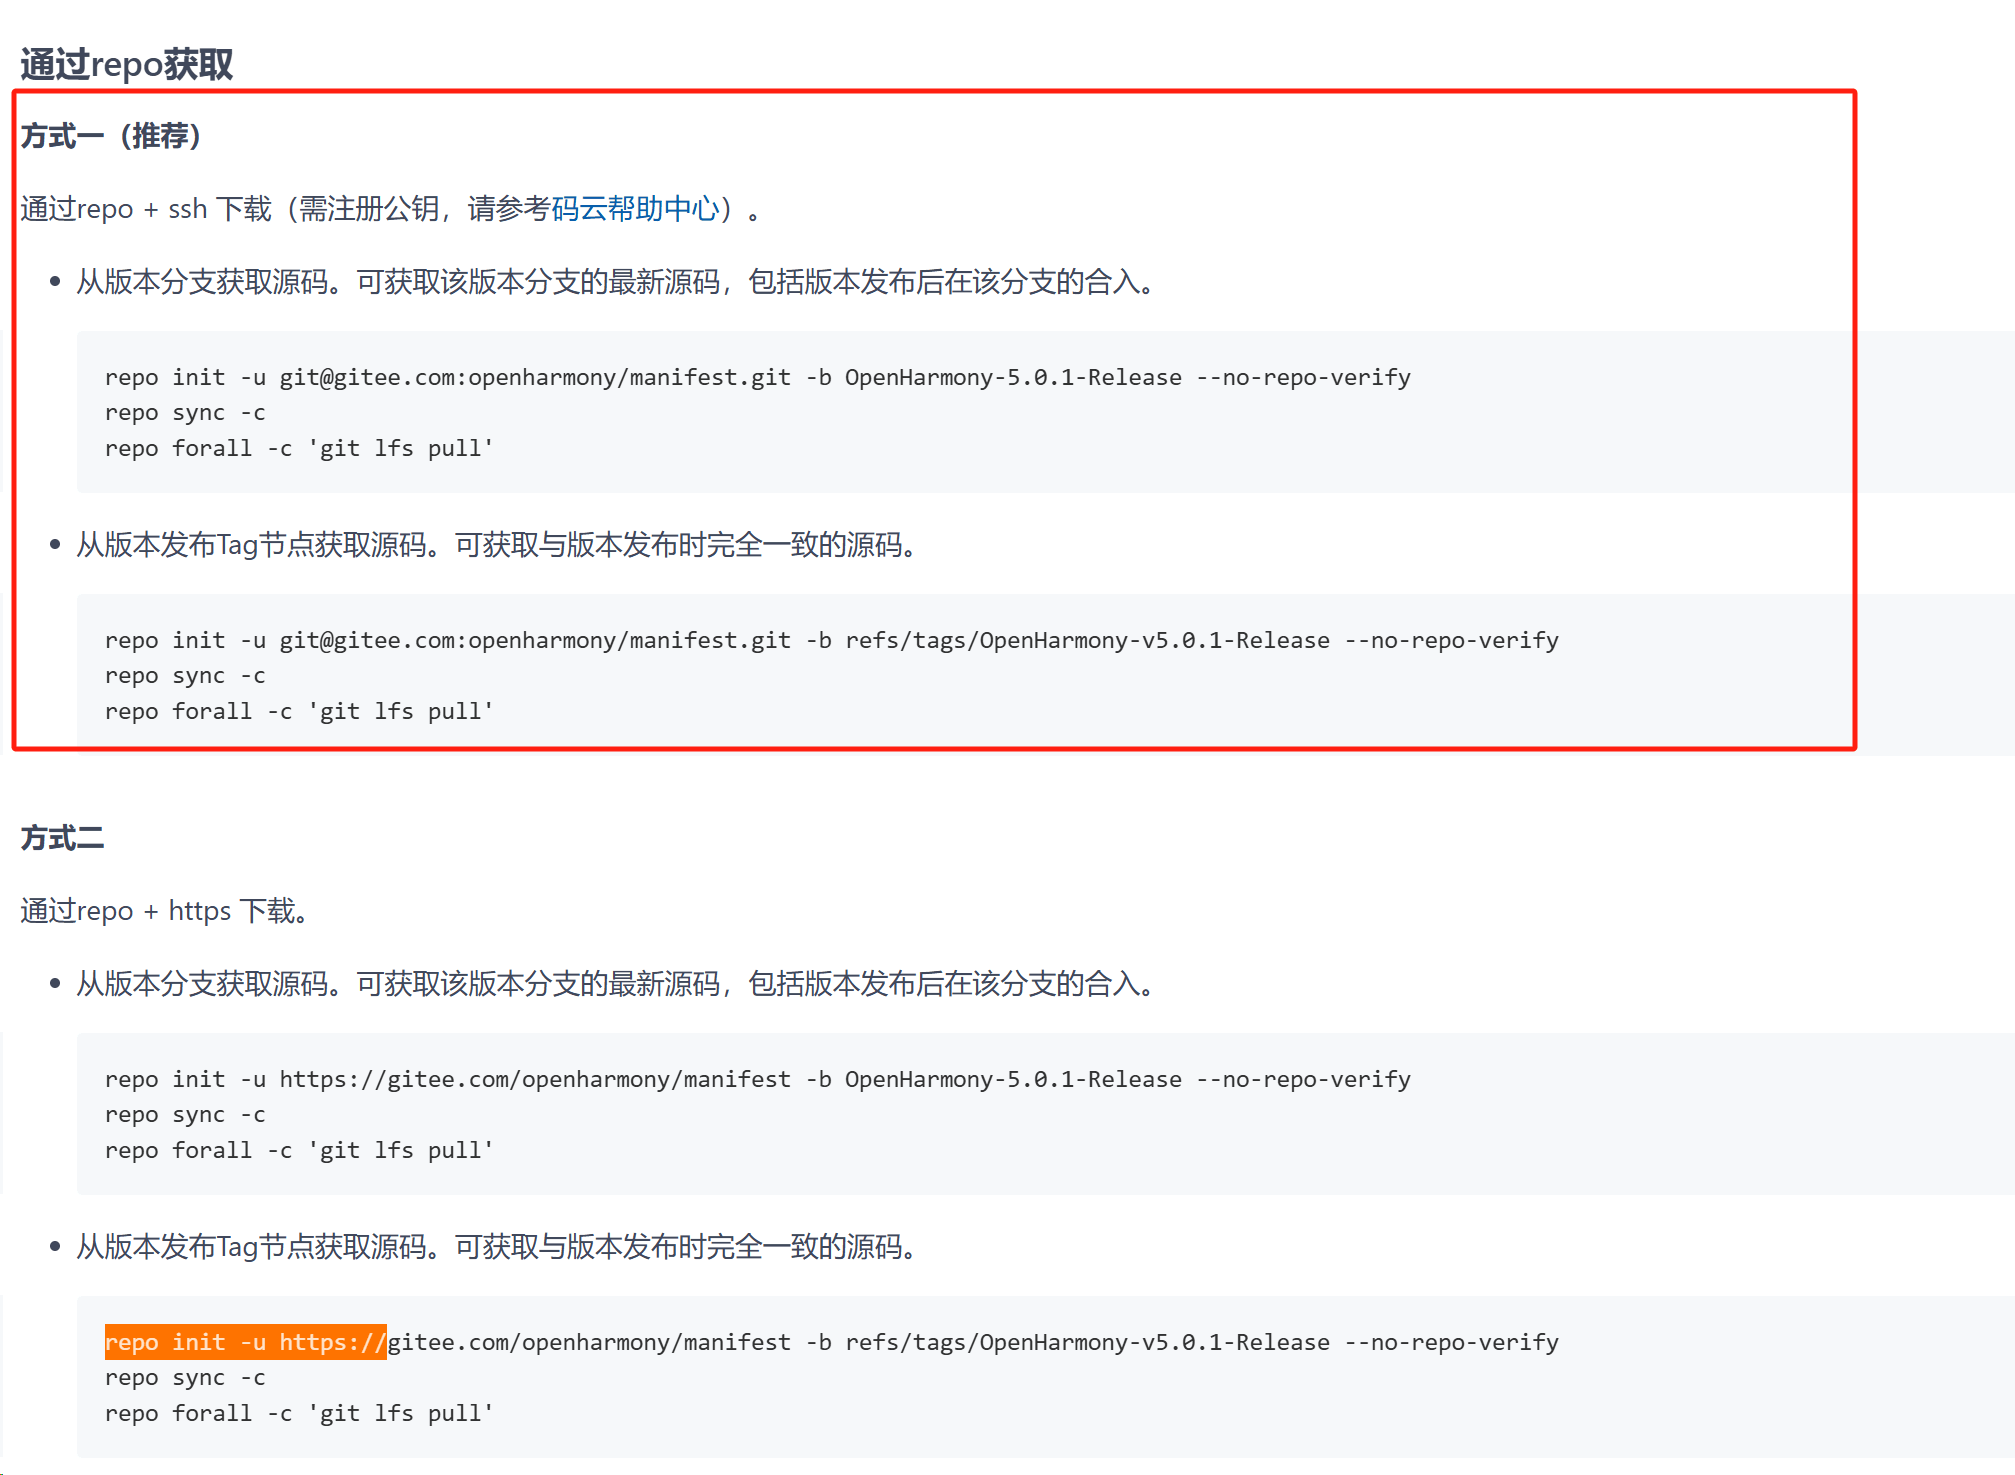Click 'repo sync -c' in the last code block
Viewport: 2015px width, 1475px height.
click(x=185, y=1378)
